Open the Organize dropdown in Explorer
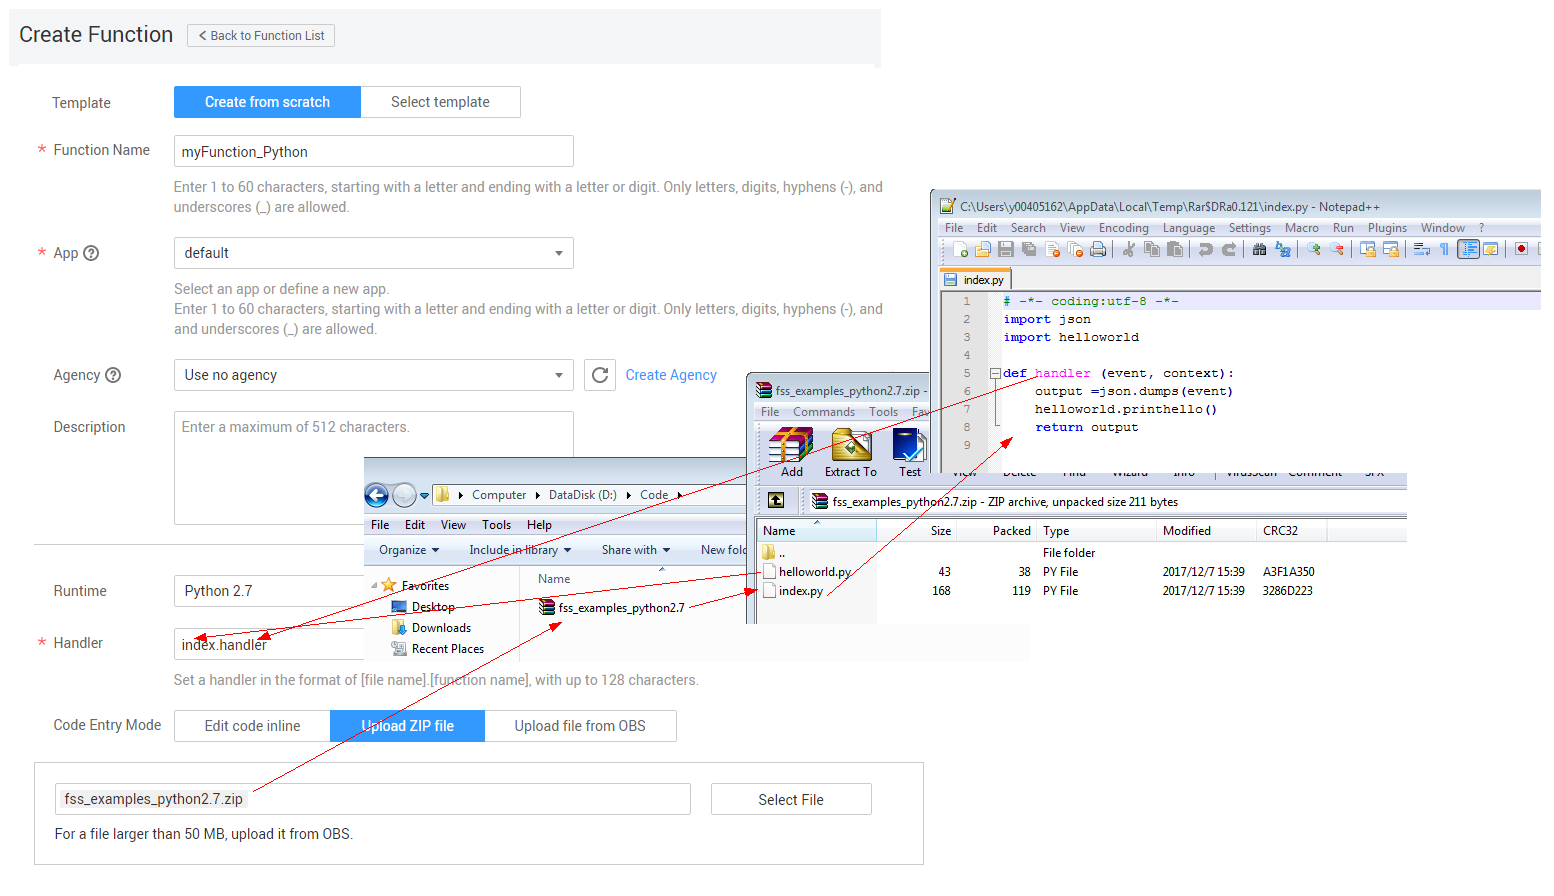1554x896 pixels. point(409,550)
